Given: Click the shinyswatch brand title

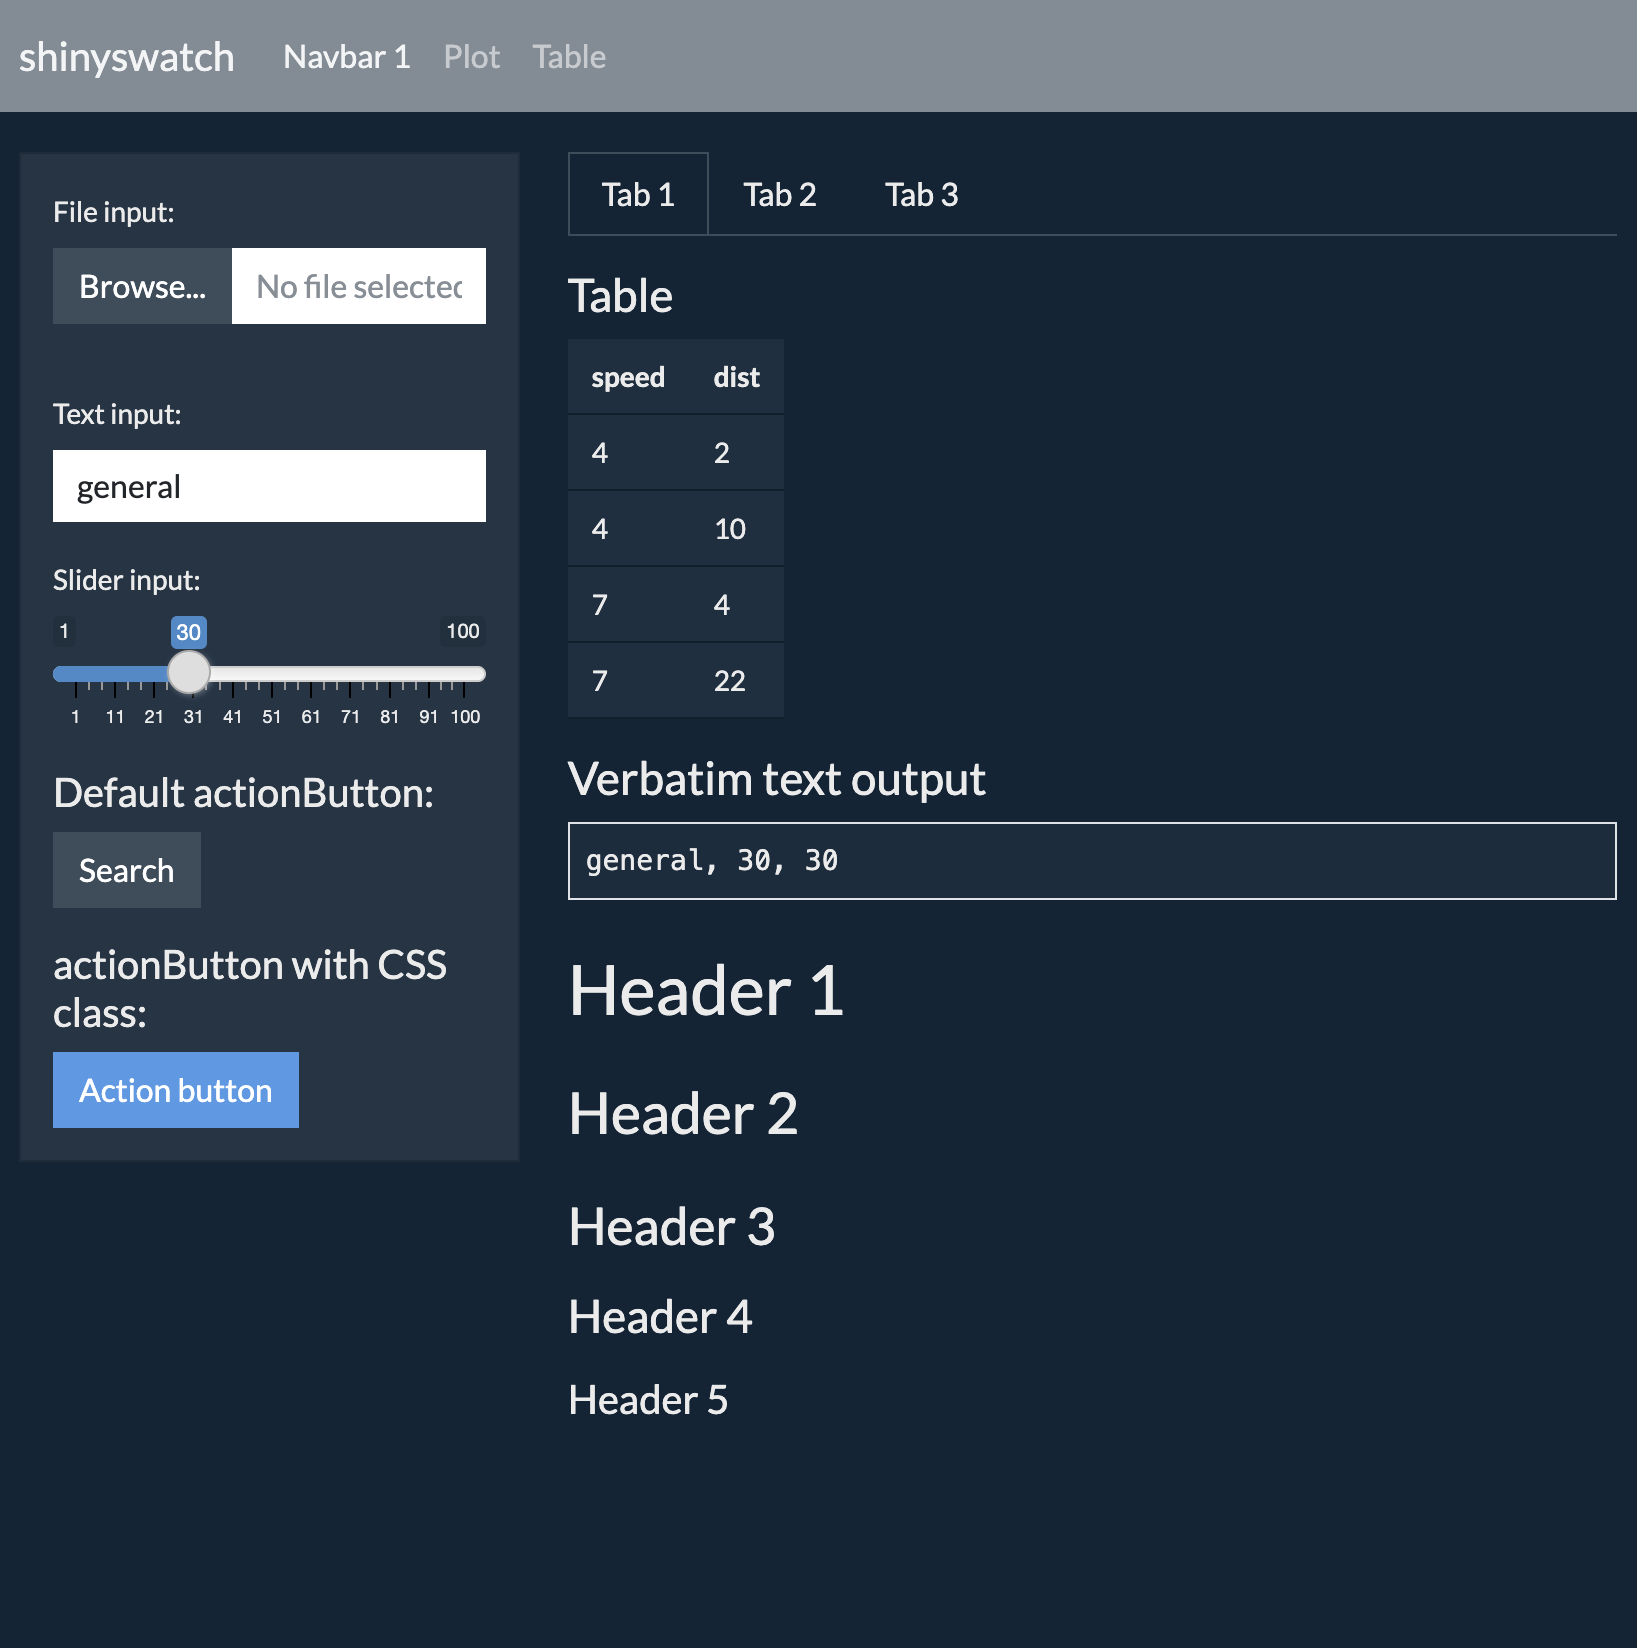Looking at the screenshot, I should [x=126, y=57].
